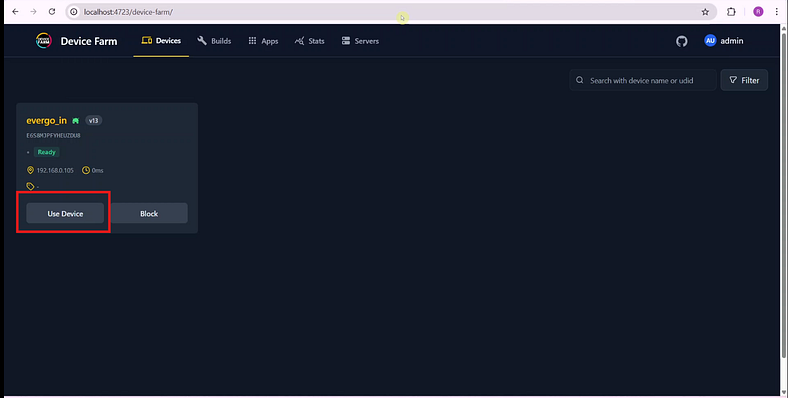
Task: Focus the address bar showing localhost:4723/device-farm/
Action: click(390, 12)
